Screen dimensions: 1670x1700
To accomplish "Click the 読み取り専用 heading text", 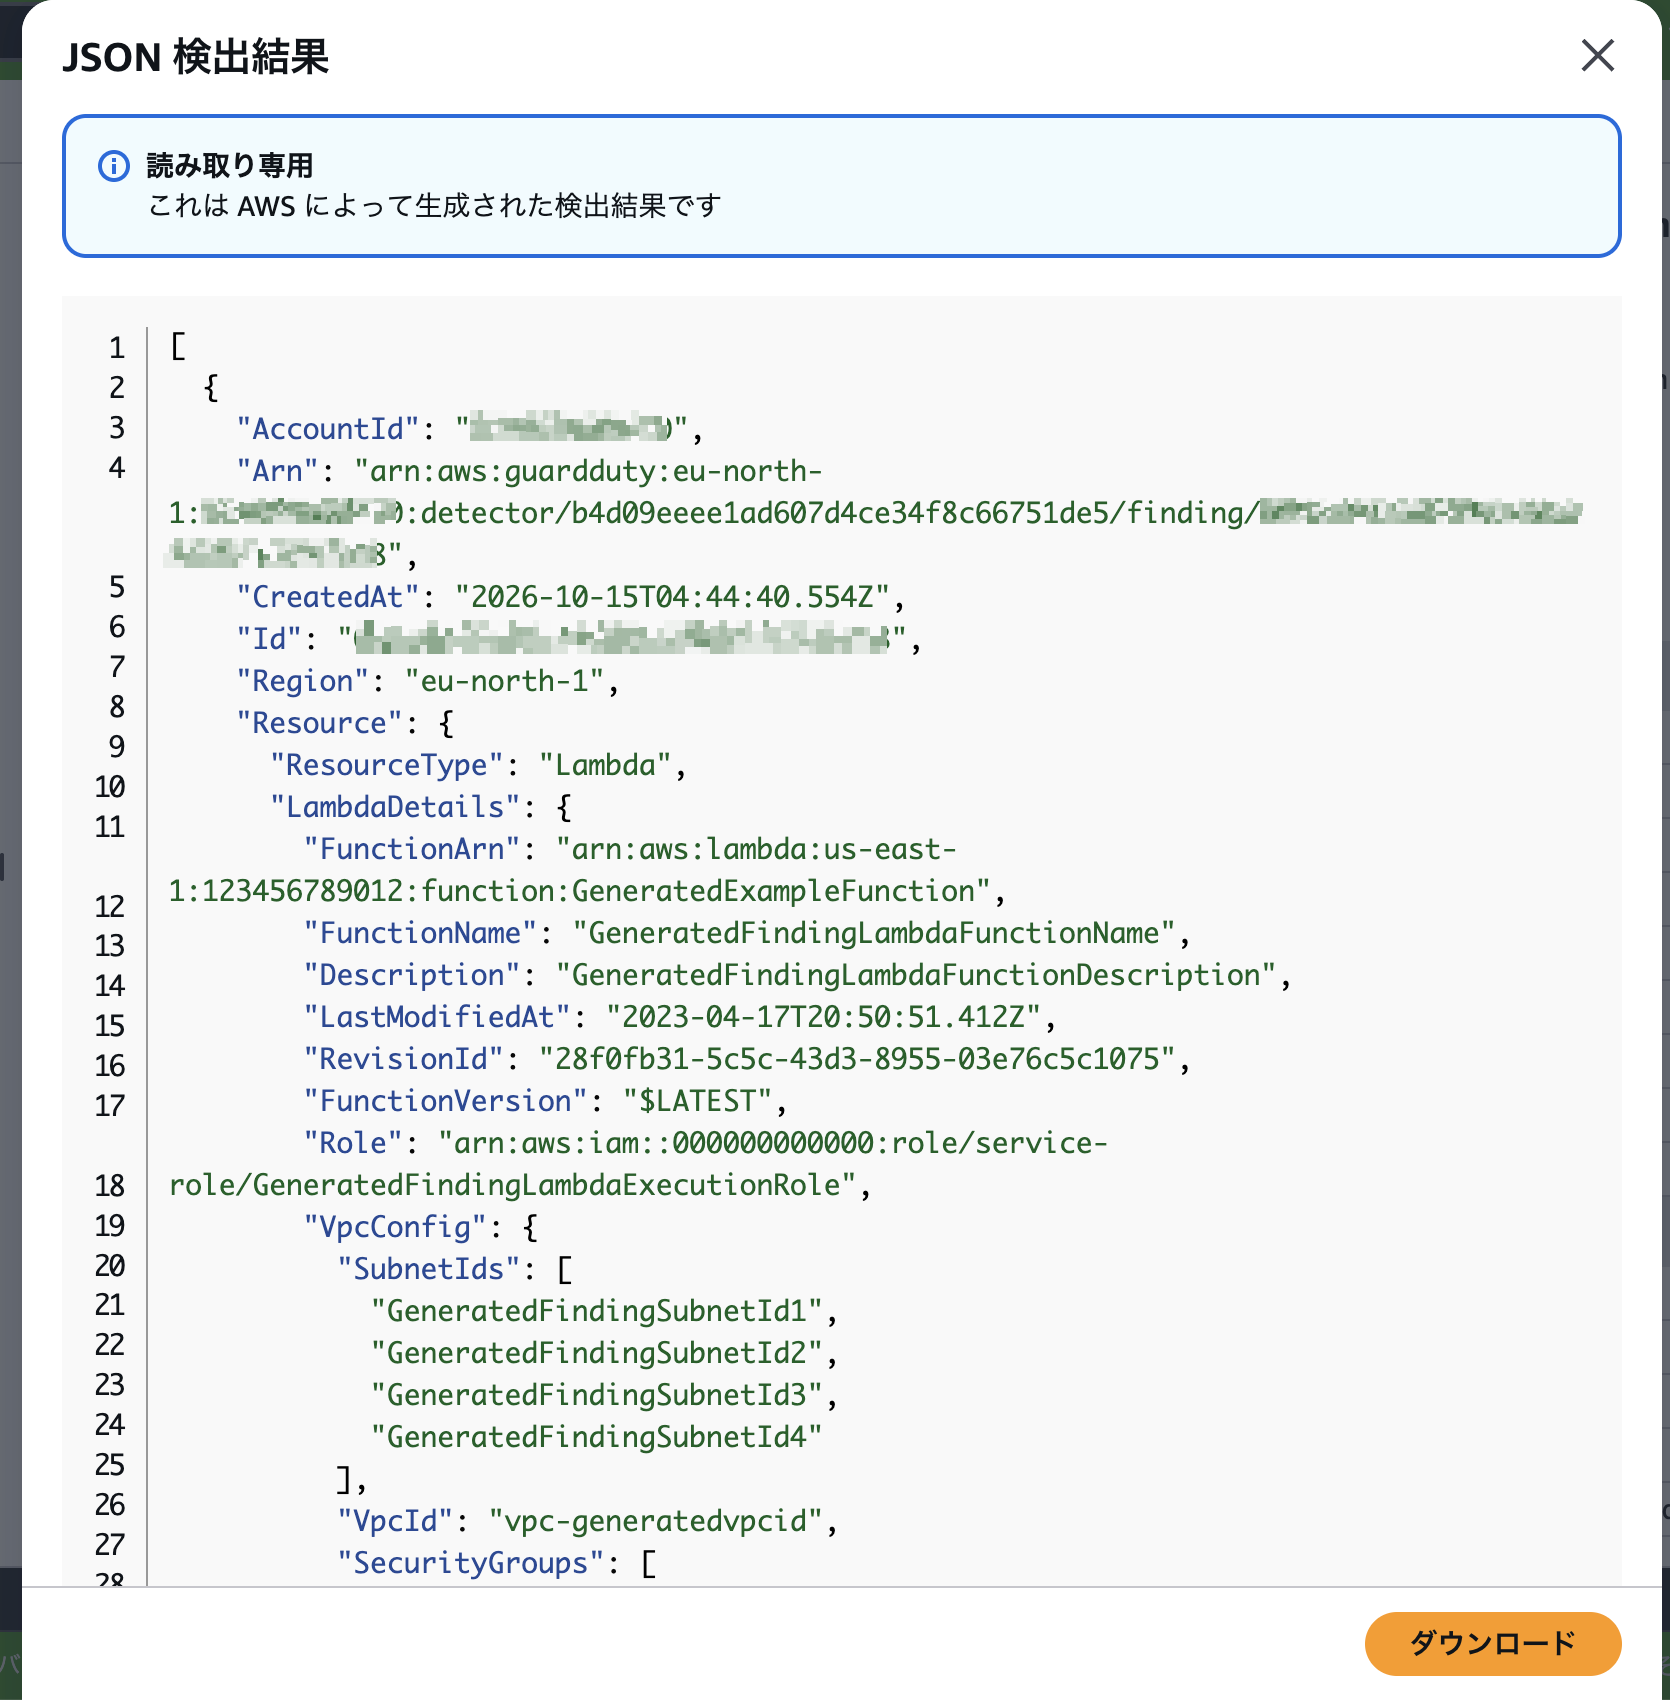I will point(230,165).
